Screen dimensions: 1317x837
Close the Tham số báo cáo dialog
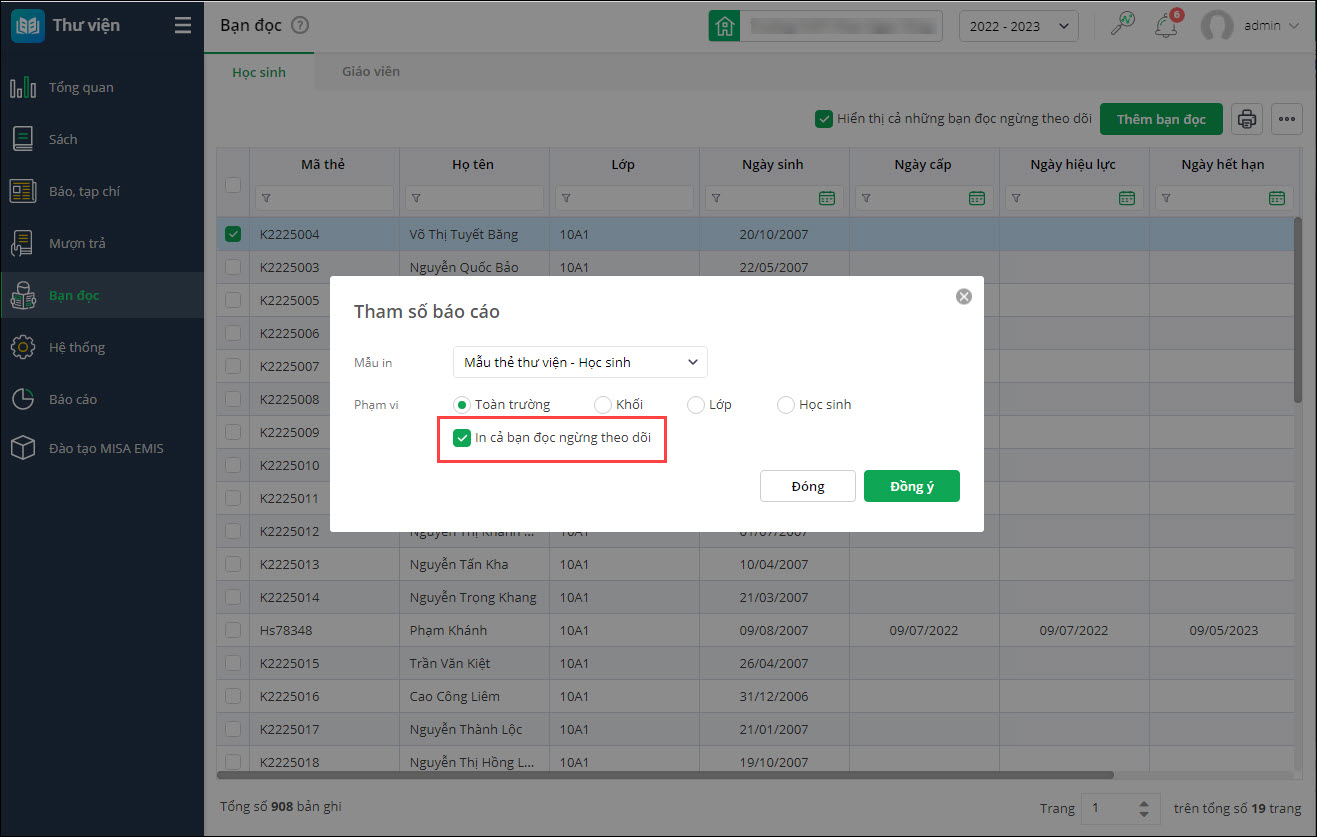[964, 296]
